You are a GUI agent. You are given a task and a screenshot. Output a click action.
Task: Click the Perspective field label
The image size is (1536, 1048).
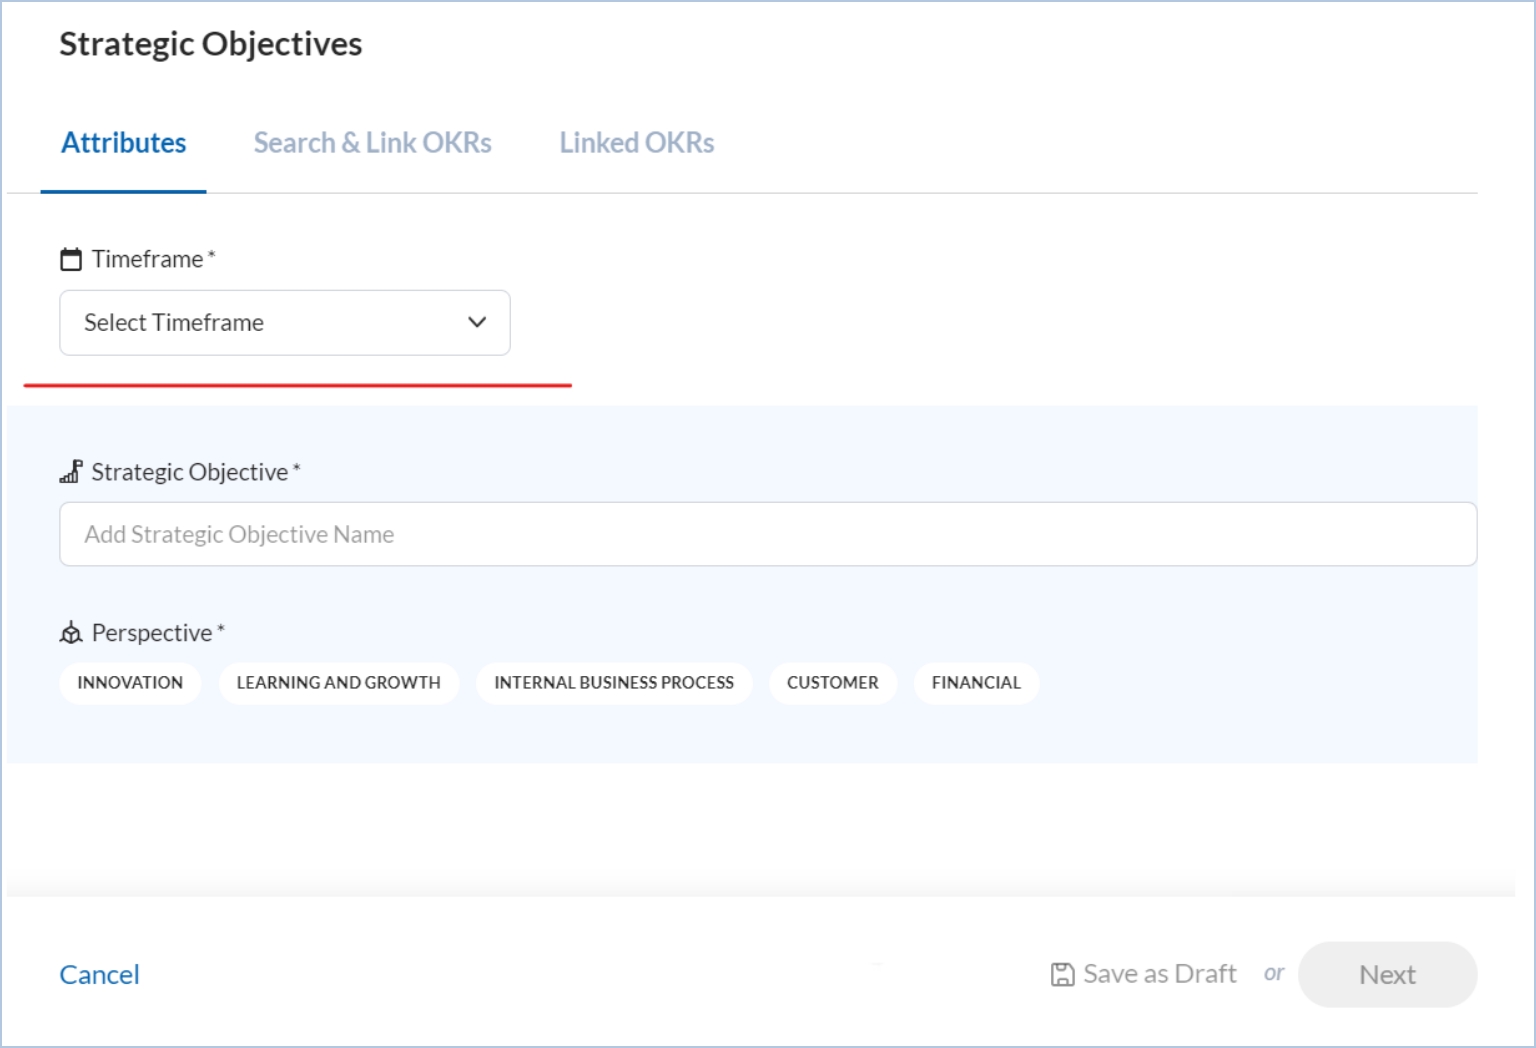(x=152, y=633)
